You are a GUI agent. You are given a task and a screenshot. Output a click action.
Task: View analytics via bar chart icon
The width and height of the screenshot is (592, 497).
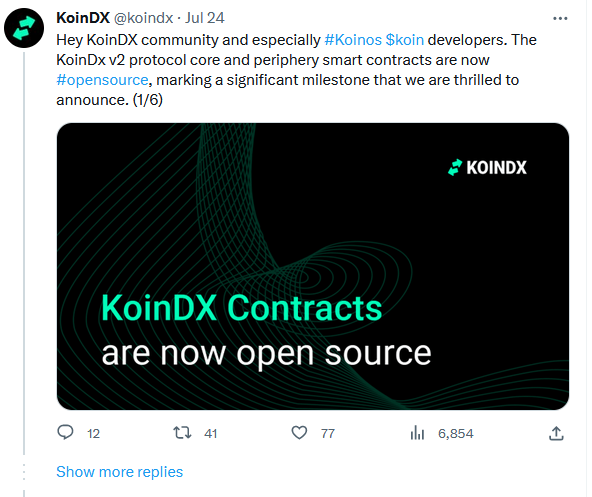417,433
